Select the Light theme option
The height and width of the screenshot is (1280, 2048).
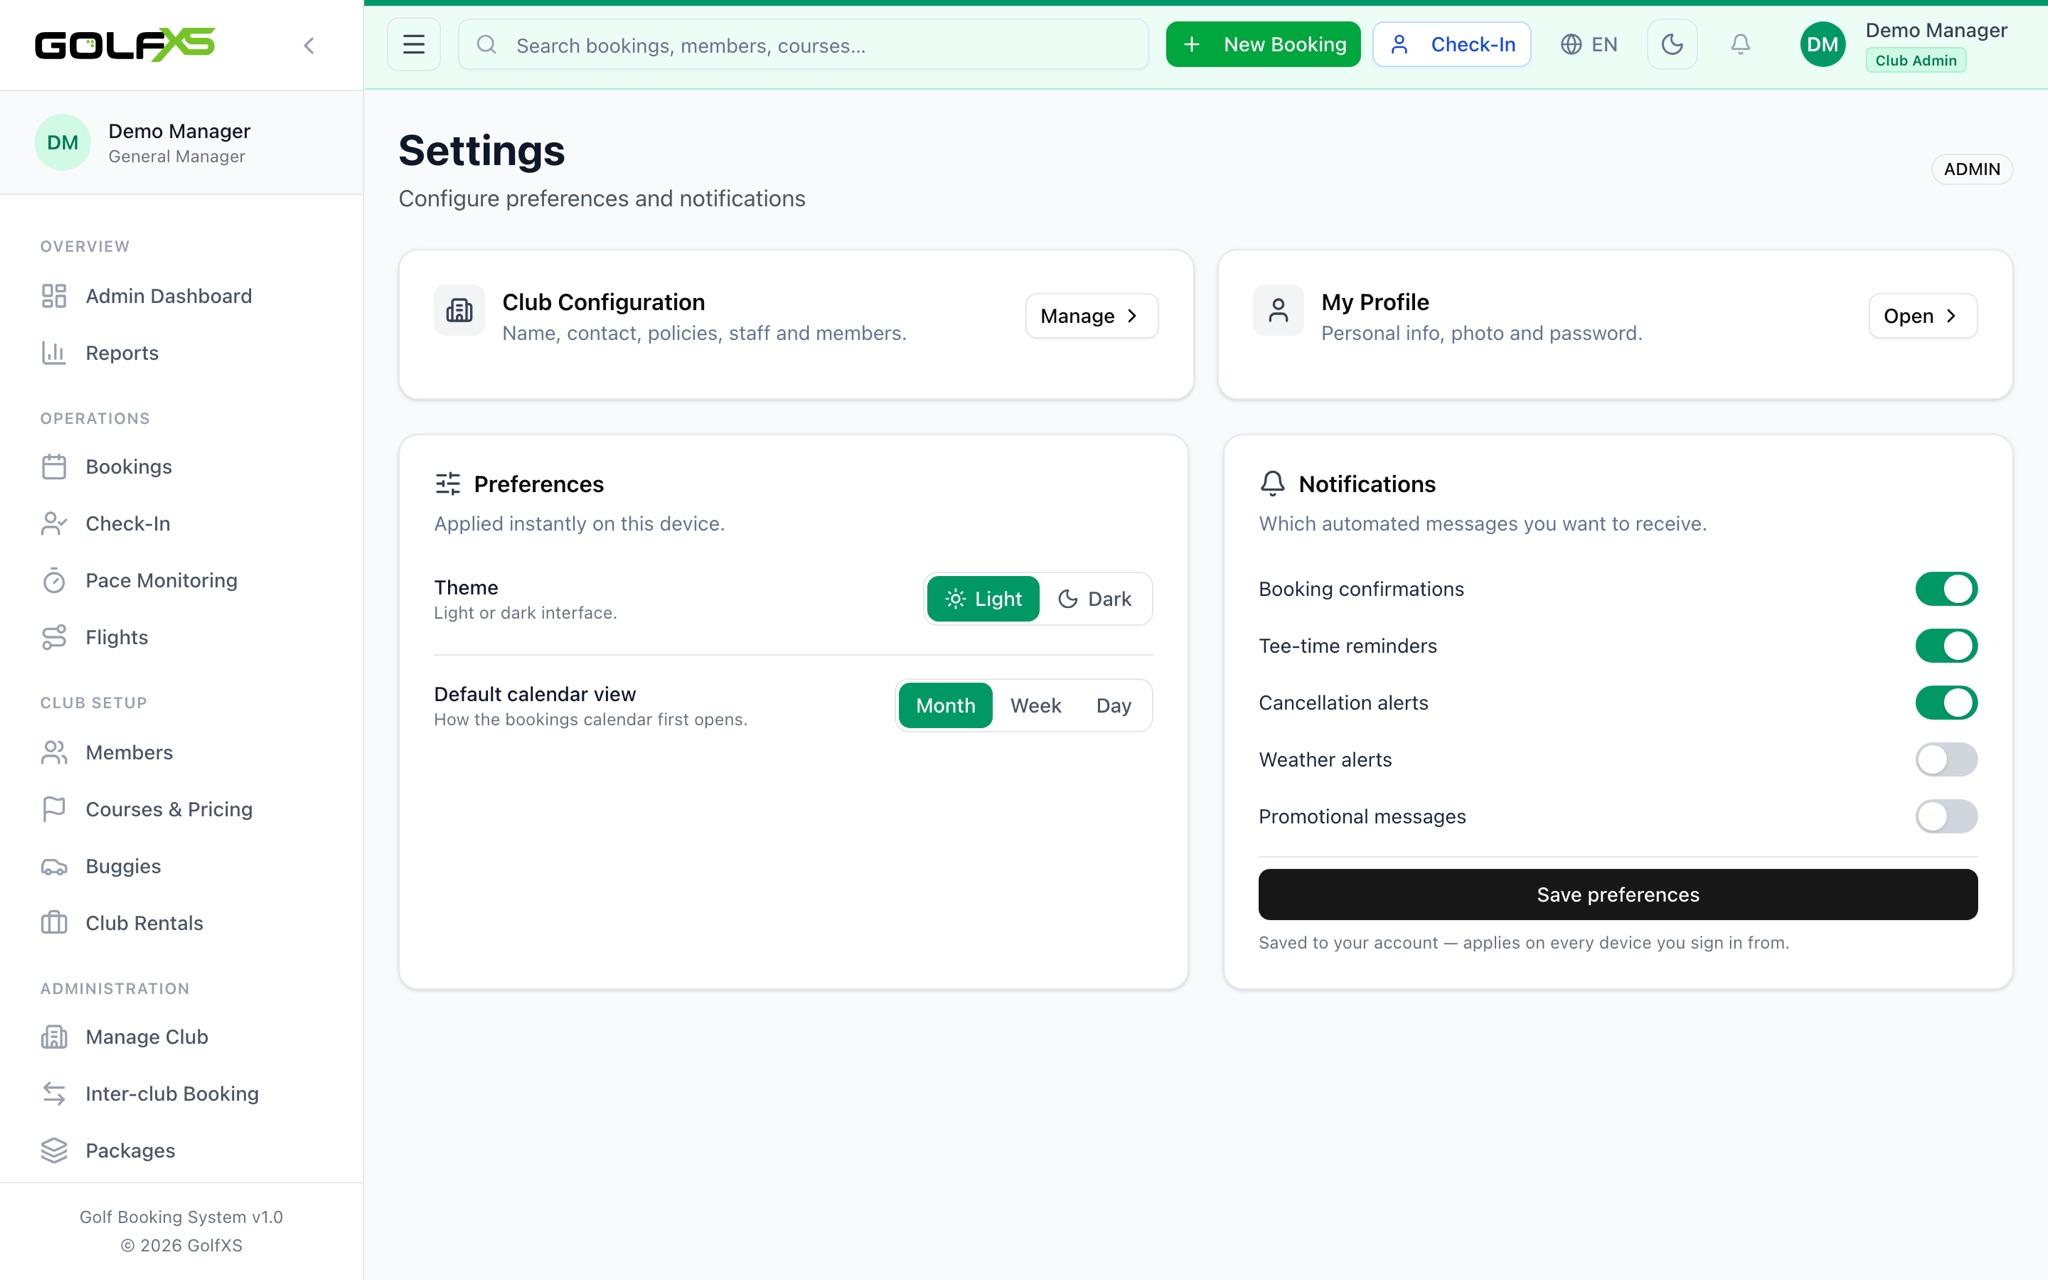(x=983, y=599)
